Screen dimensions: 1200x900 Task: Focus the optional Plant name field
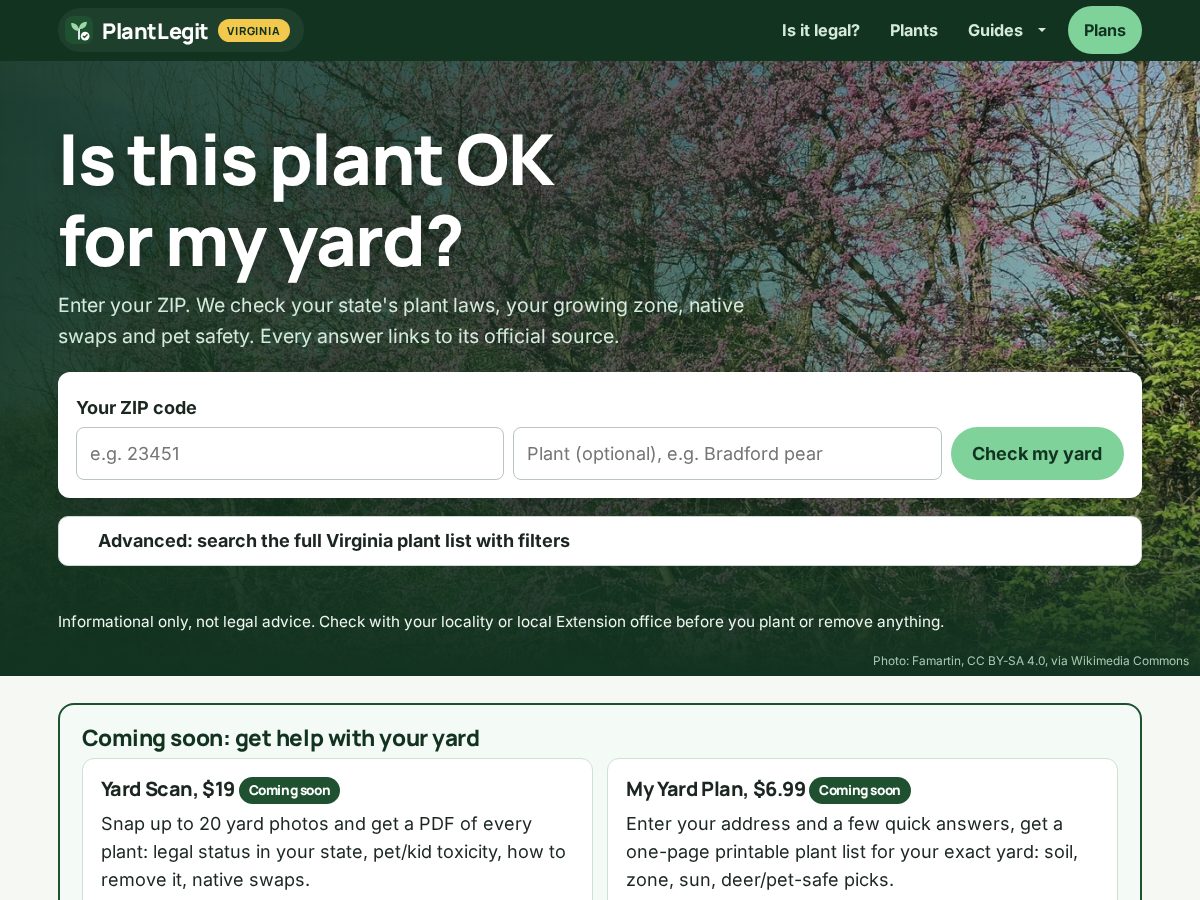727,454
